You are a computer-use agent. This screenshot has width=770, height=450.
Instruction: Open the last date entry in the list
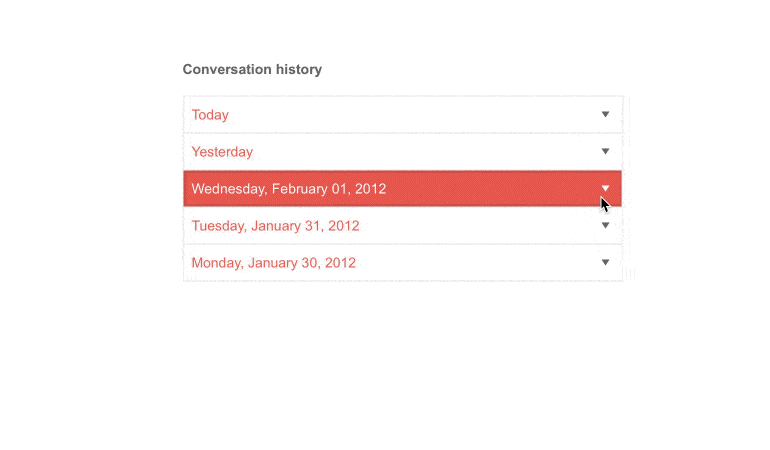(400, 263)
